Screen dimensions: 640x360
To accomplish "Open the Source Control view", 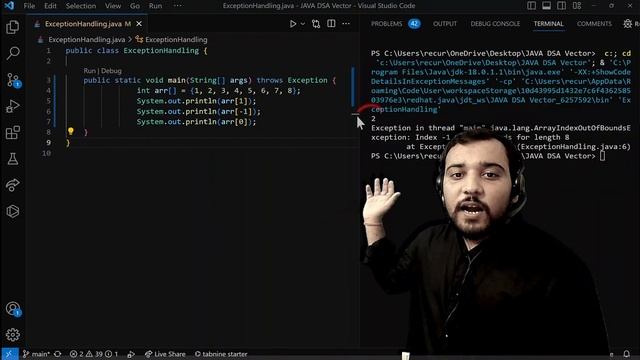I will pyautogui.click(x=13, y=80).
